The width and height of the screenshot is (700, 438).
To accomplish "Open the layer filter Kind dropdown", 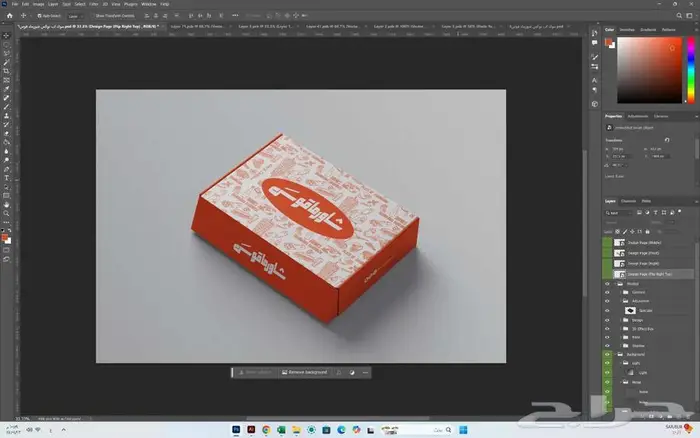I will pyautogui.click(x=620, y=213).
